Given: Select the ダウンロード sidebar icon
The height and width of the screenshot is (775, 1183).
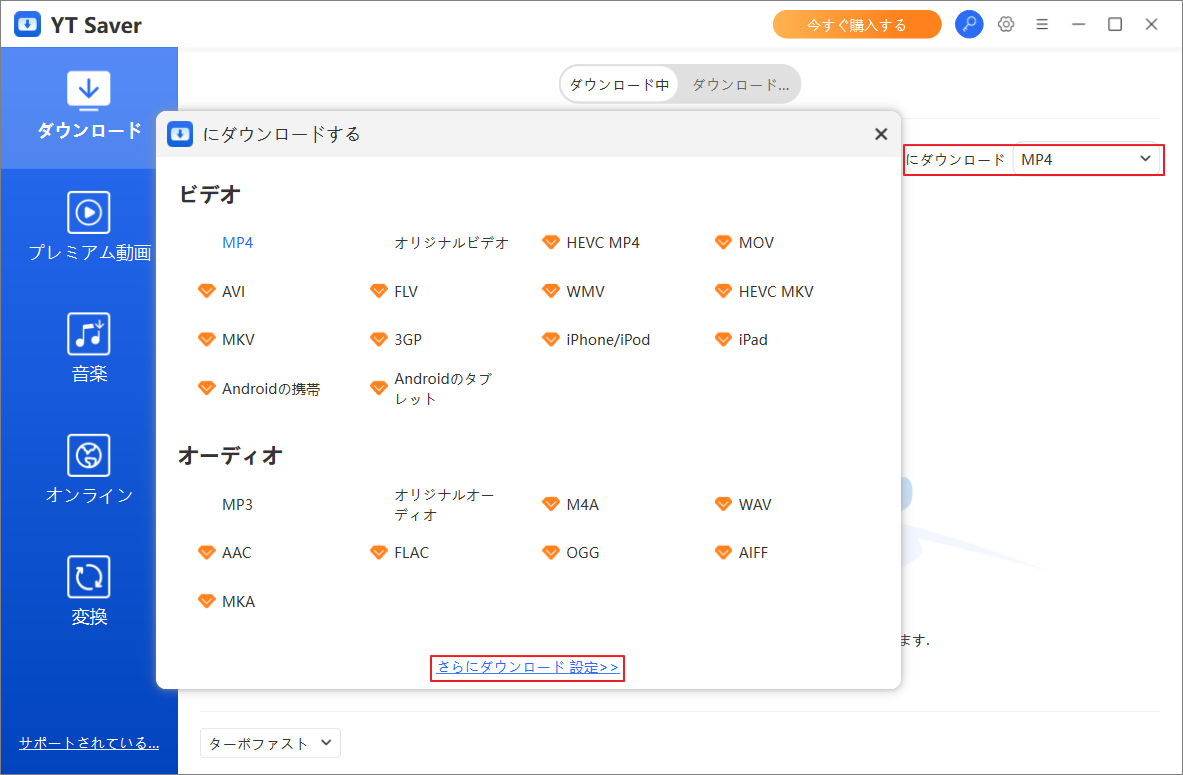Looking at the screenshot, I should pyautogui.click(x=89, y=105).
